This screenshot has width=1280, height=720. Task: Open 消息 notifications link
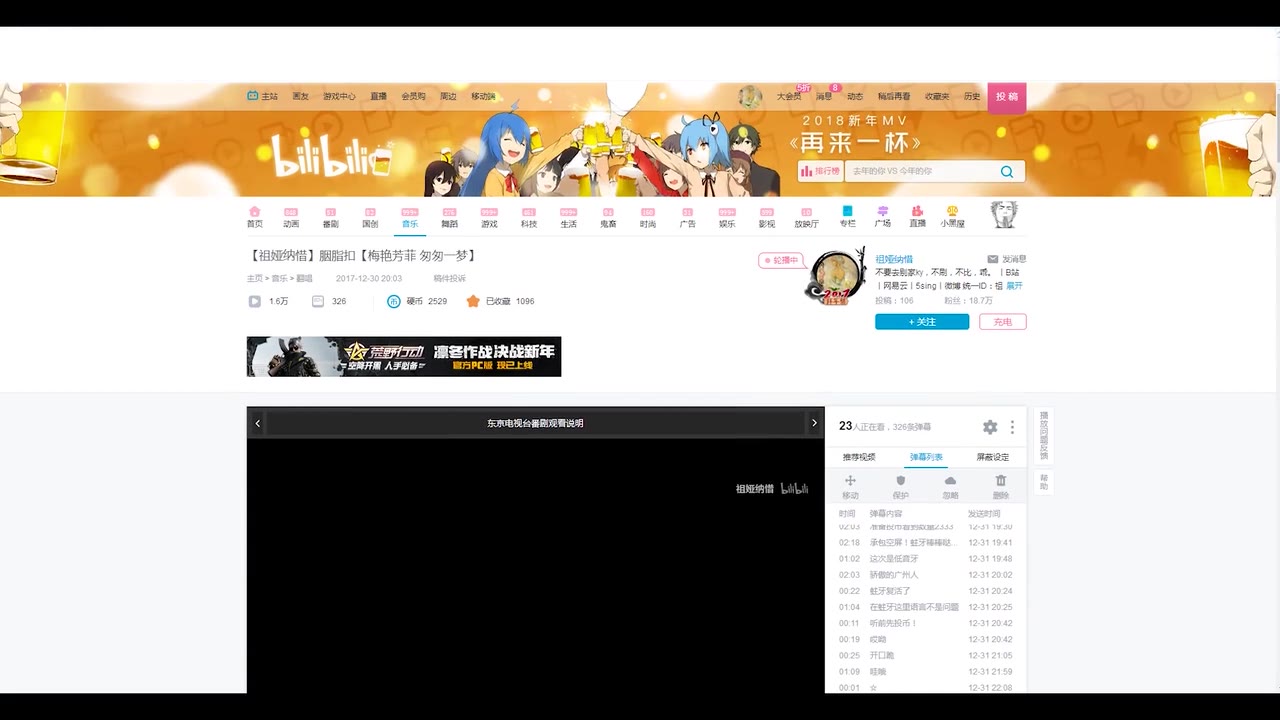pos(824,96)
